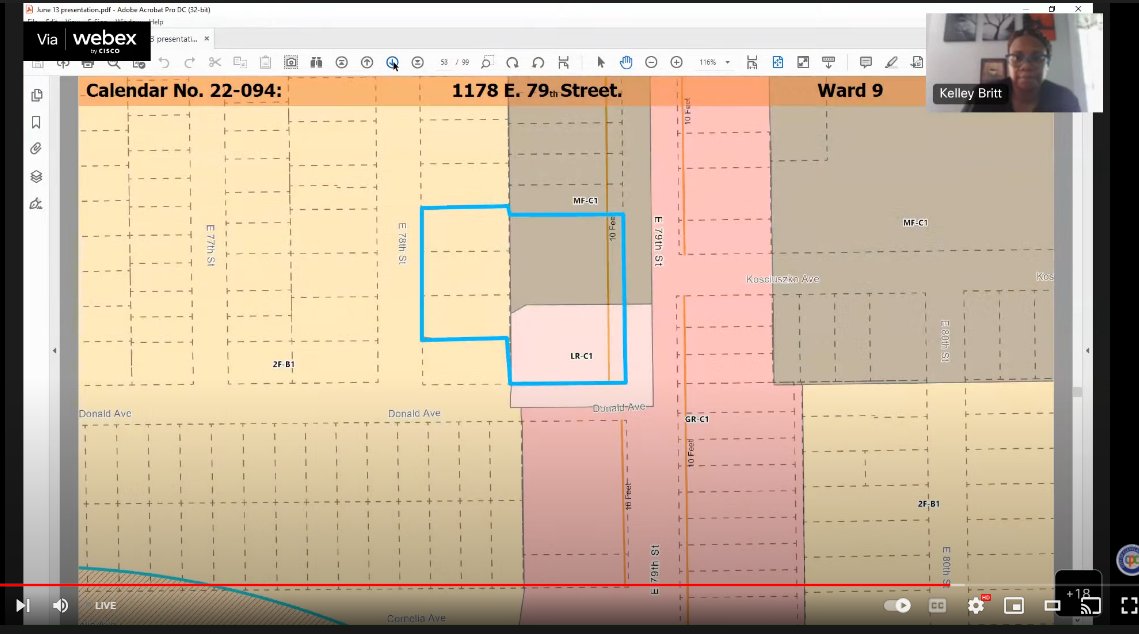
Task: Select the arrow Selection tool
Action: [601, 62]
